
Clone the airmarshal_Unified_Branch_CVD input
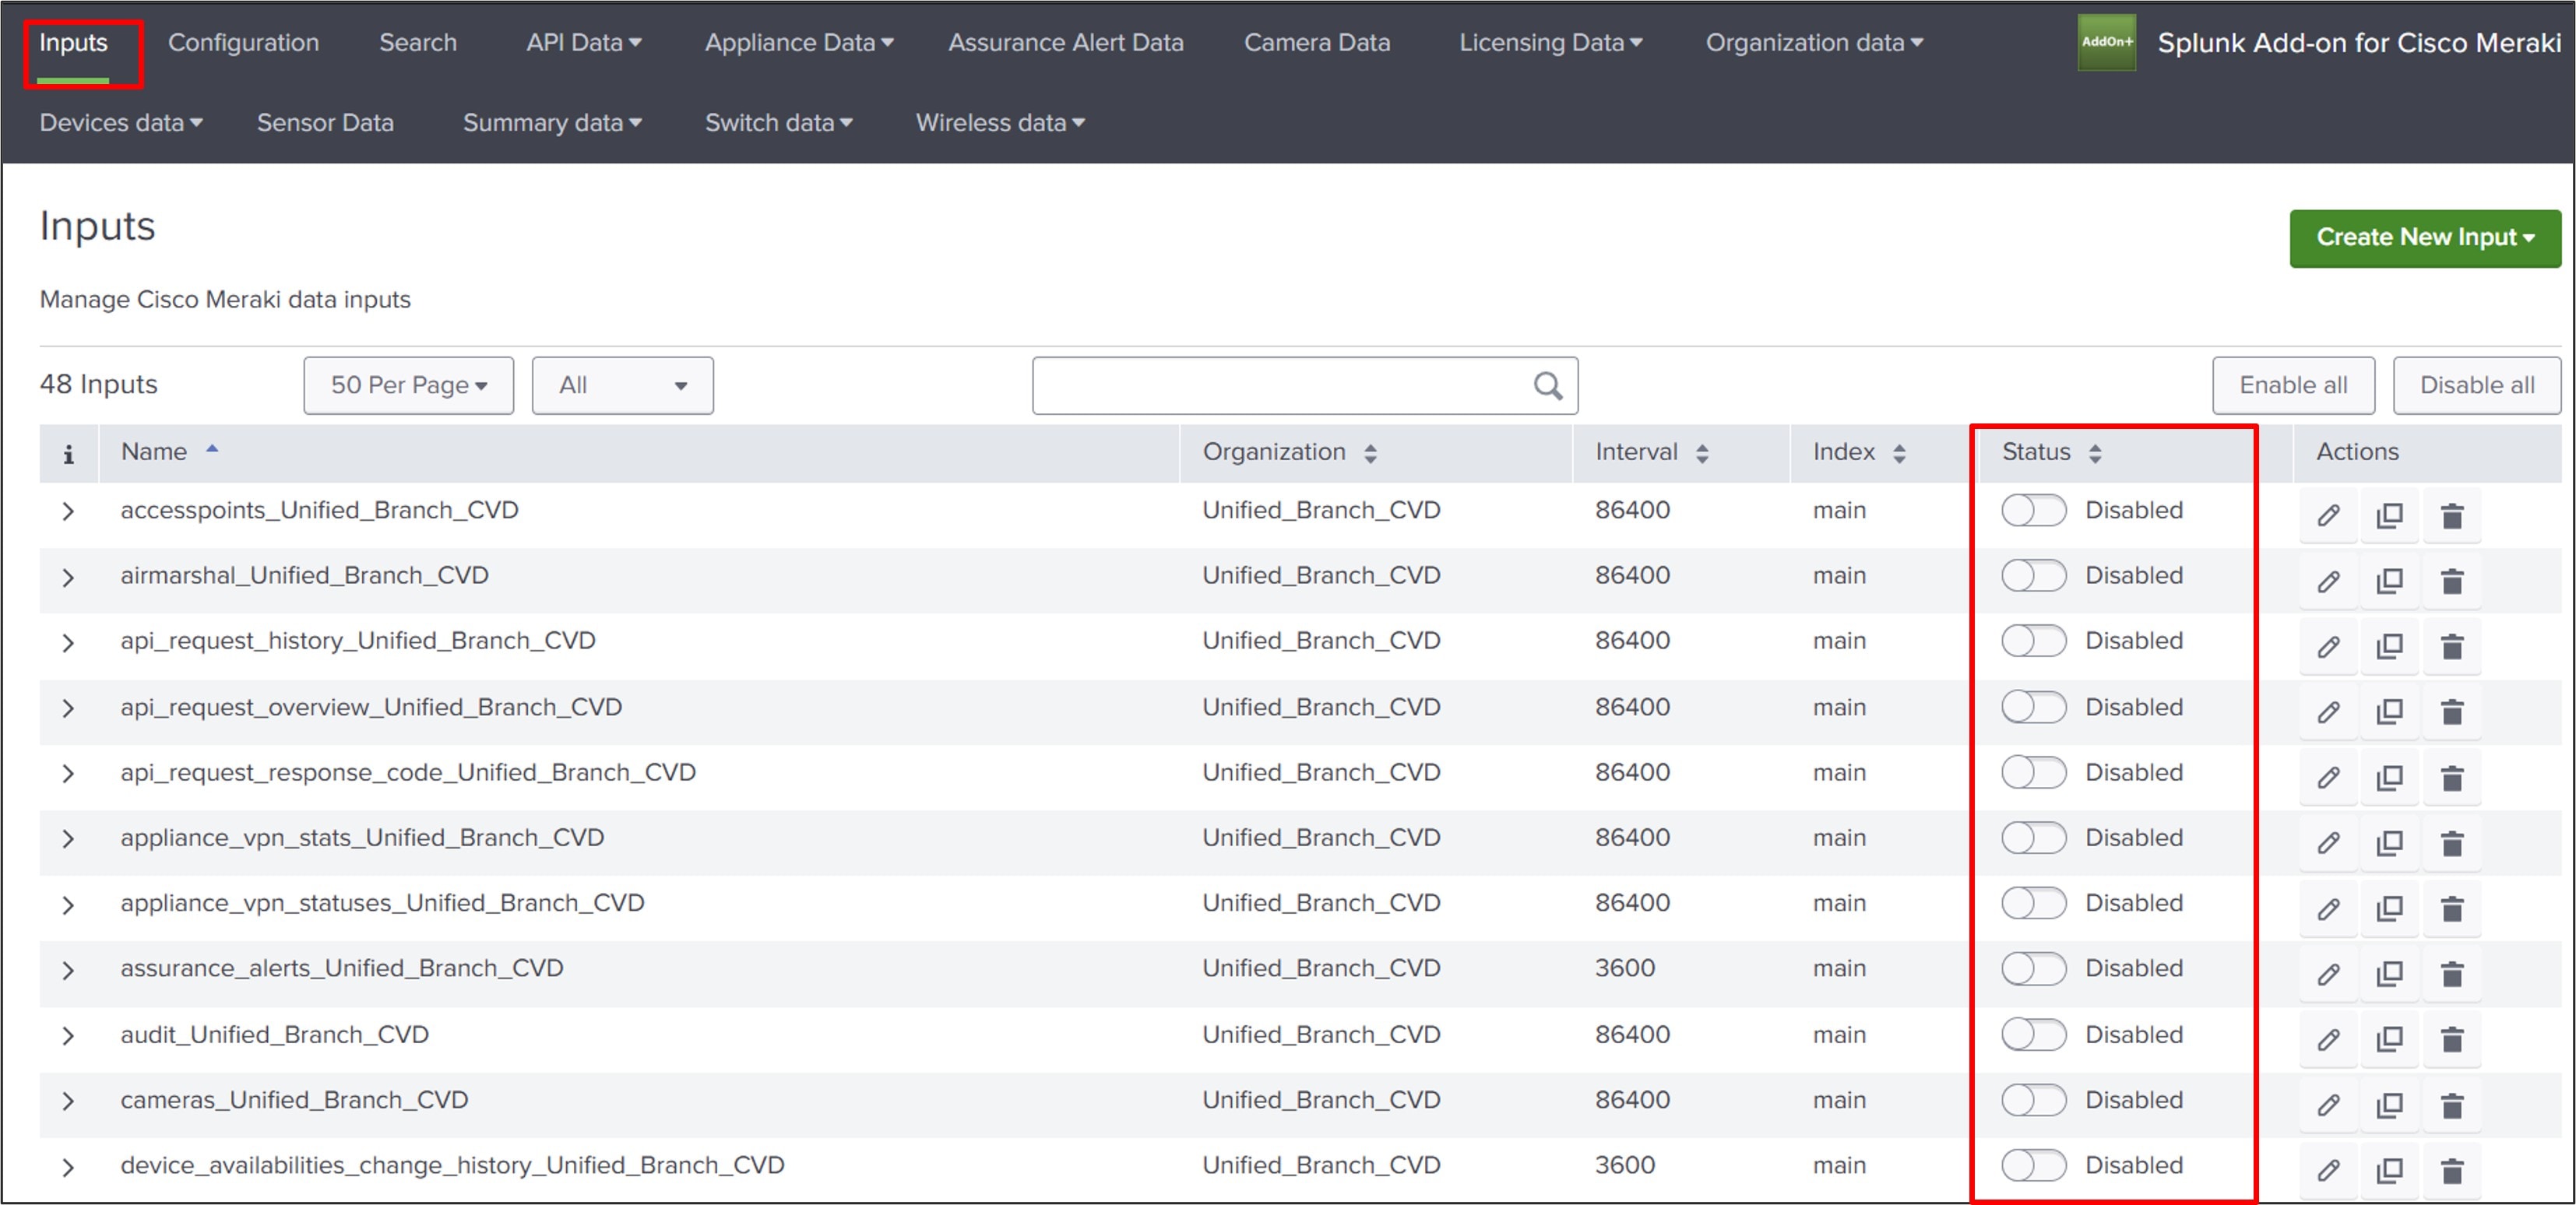pos(2389,581)
